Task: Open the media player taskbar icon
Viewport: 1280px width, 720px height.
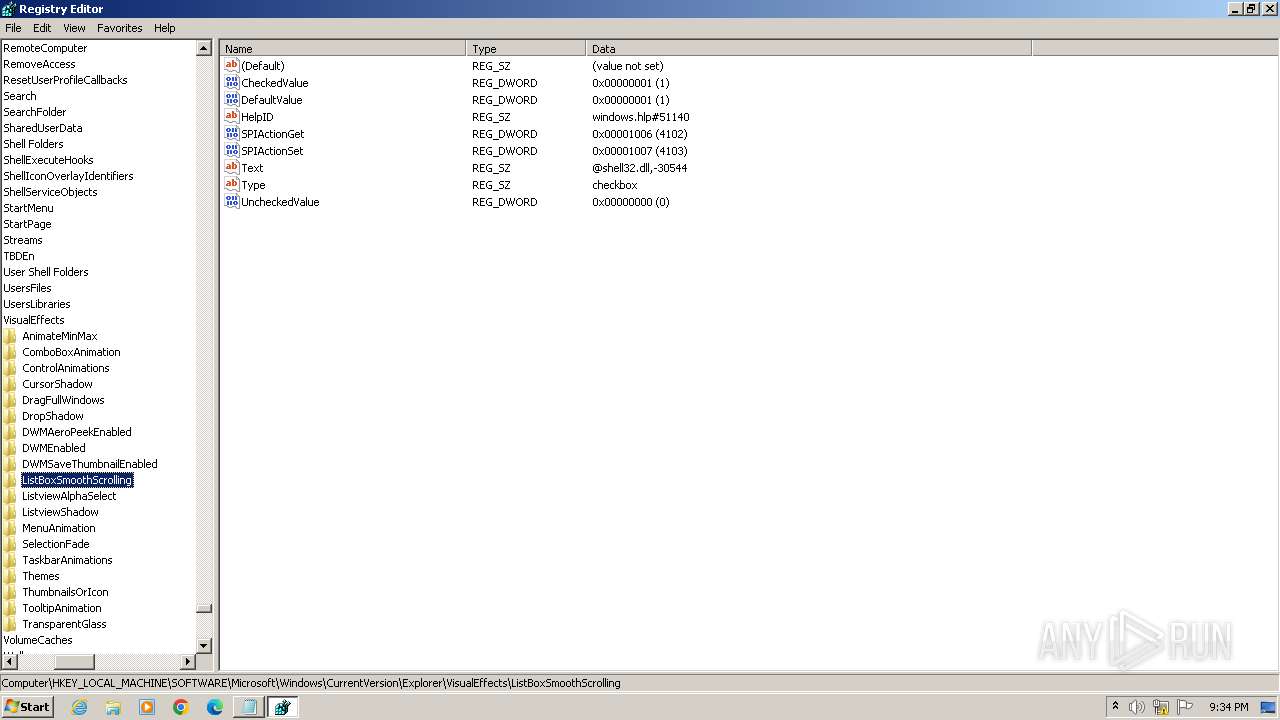Action: 147,707
